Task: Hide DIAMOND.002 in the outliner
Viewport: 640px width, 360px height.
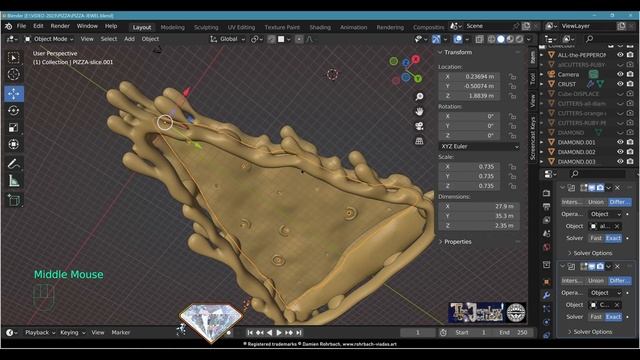Action: [620, 152]
